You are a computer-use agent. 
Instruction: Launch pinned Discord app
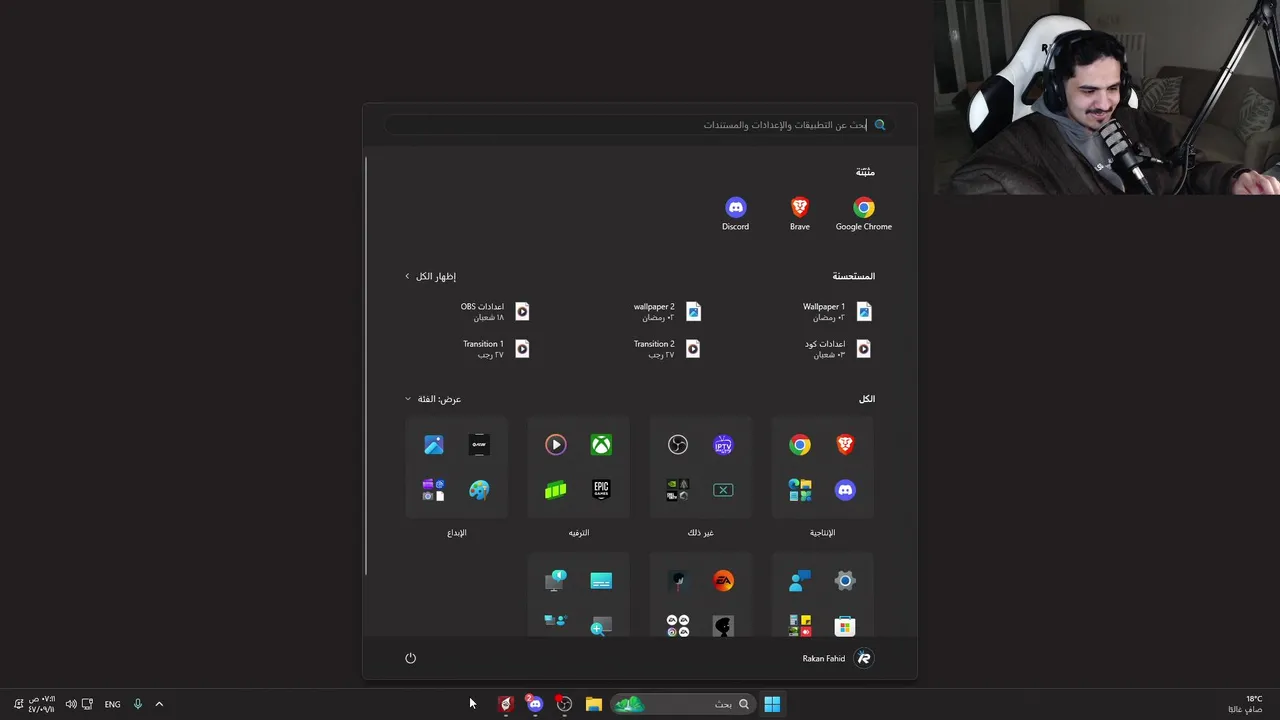[736, 213]
